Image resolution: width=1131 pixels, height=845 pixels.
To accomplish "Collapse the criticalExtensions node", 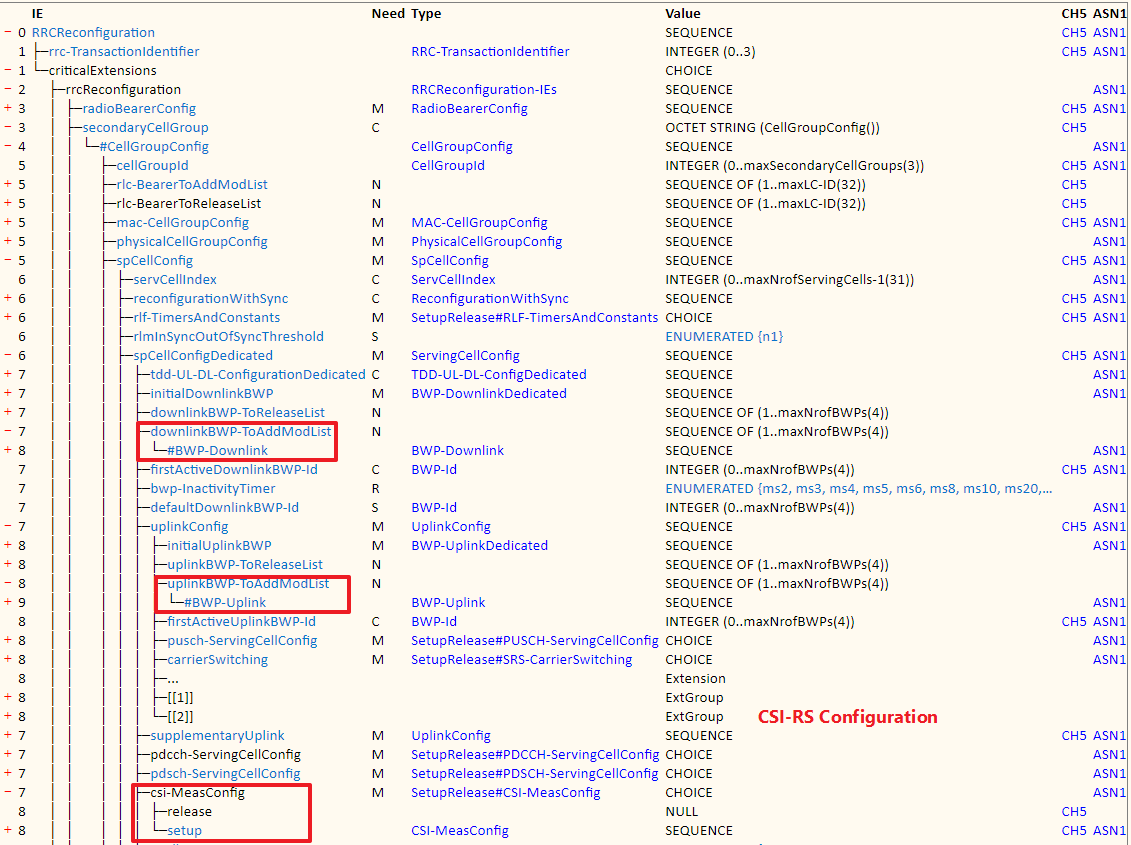I will coord(8,71).
